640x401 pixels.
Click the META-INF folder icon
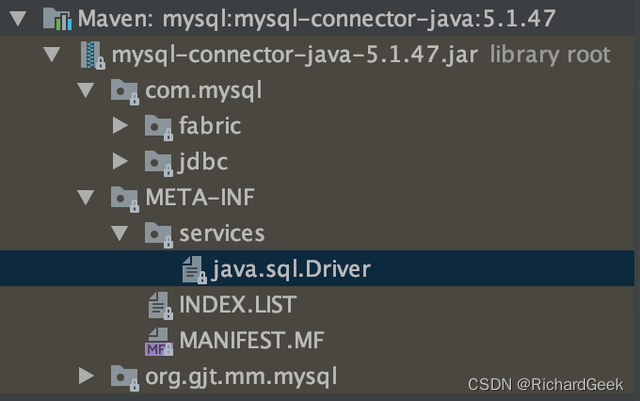pos(124,198)
